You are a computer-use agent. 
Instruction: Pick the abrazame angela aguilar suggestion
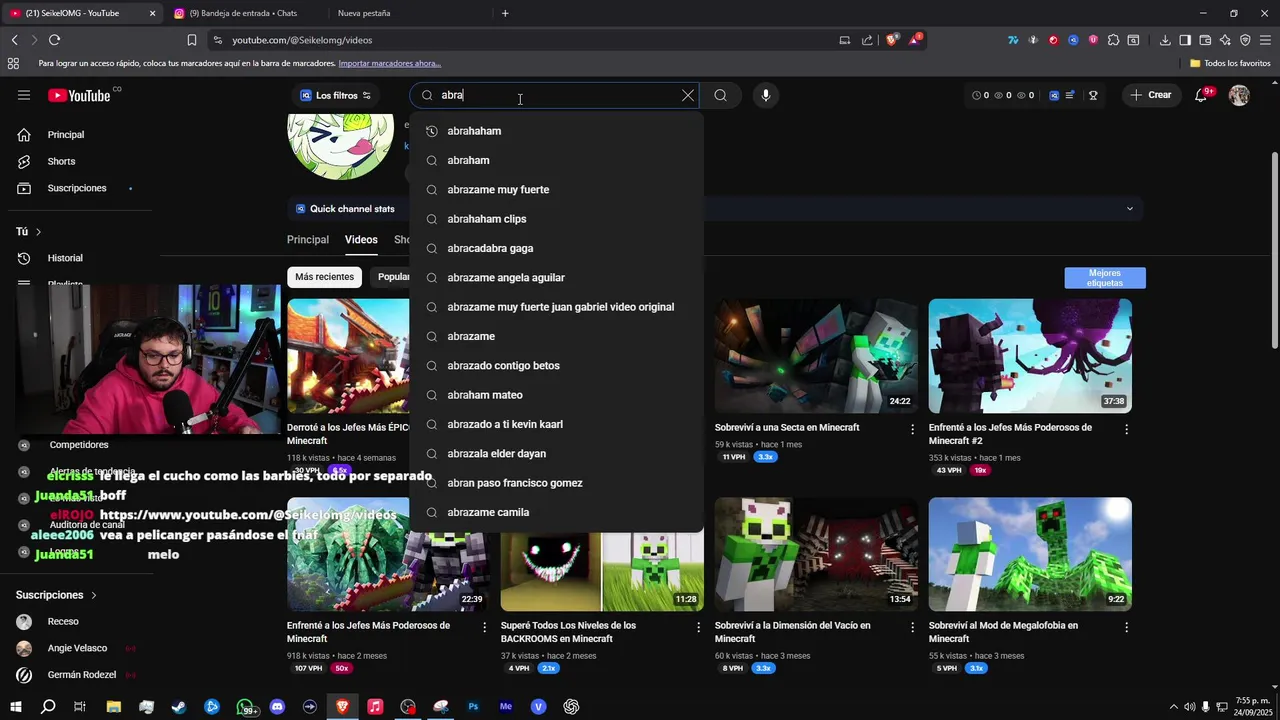point(556,277)
